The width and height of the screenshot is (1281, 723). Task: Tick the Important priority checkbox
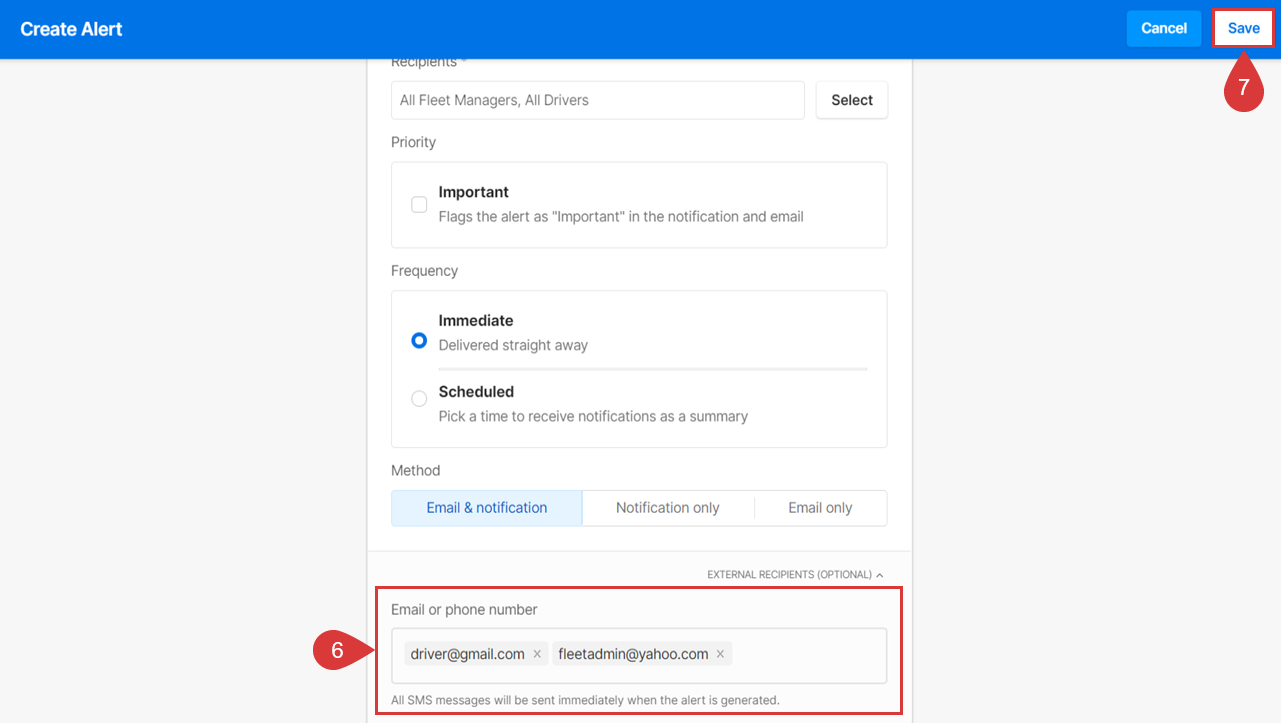pos(420,204)
